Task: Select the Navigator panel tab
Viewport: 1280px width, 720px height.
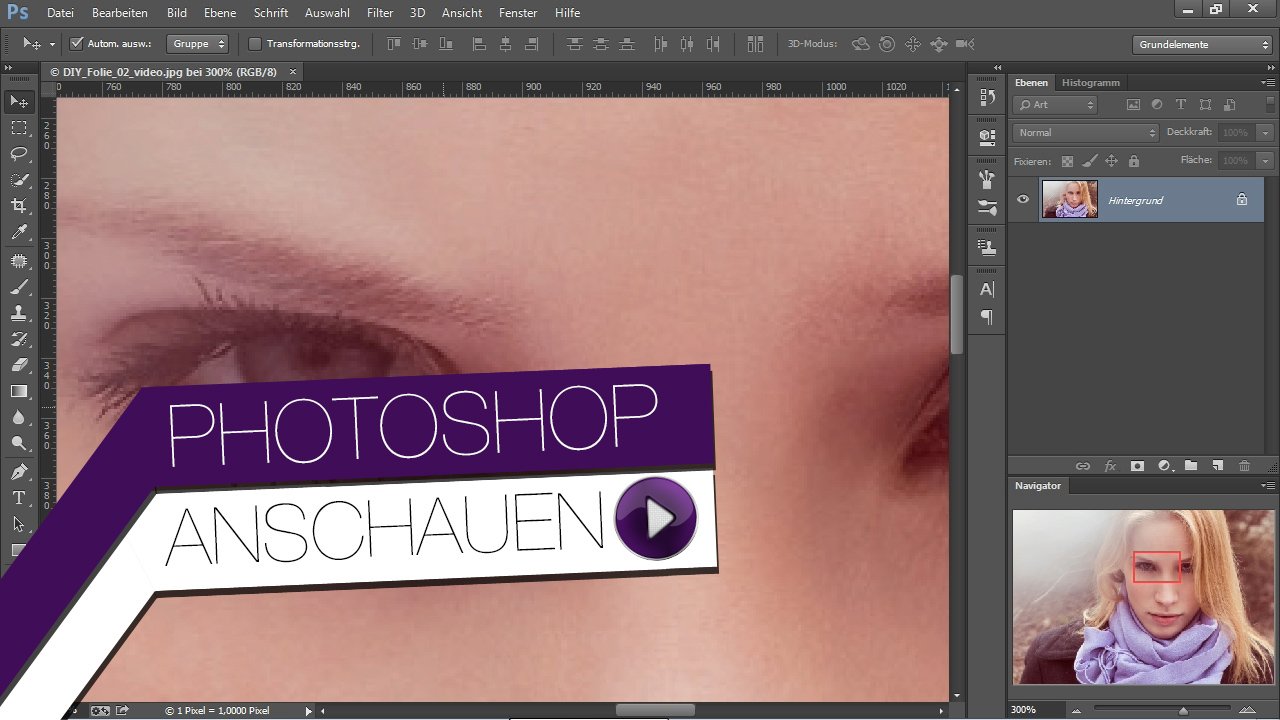Action: 1038,485
